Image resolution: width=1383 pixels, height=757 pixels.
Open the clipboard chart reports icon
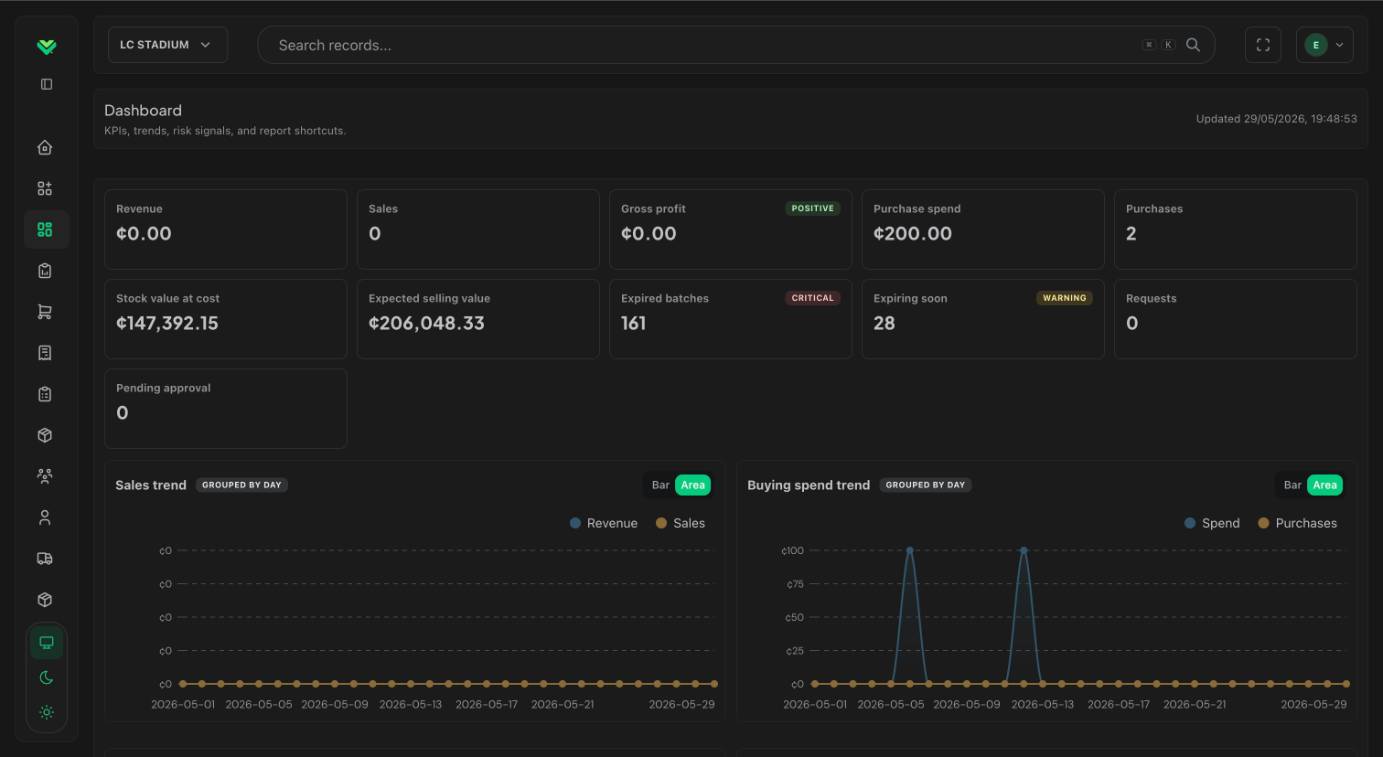tap(45, 270)
